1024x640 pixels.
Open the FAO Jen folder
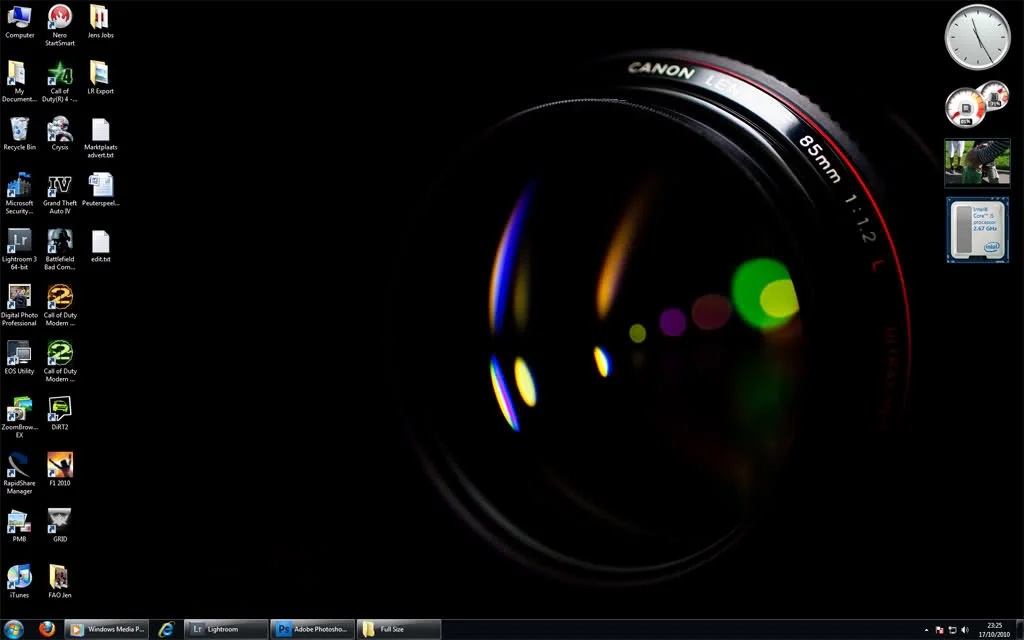pyautogui.click(x=59, y=582)
